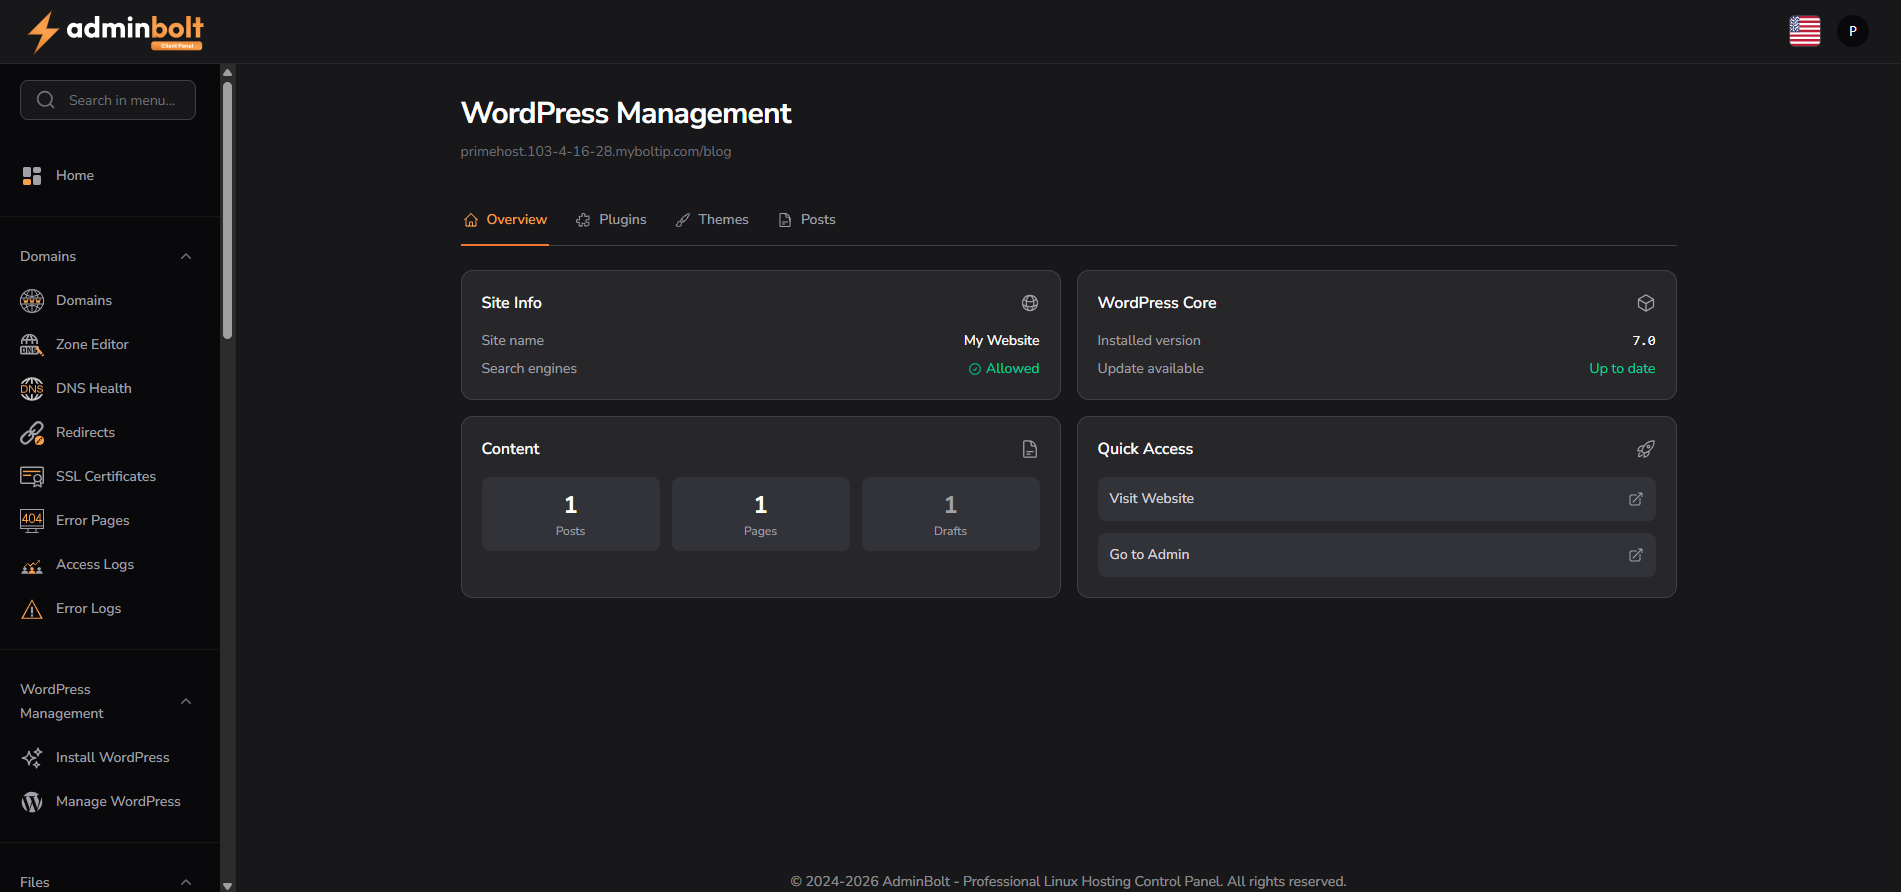Click the 'Allowed' search engines status
This screenshot has width=1901, height=892.
coord(1004,369)
